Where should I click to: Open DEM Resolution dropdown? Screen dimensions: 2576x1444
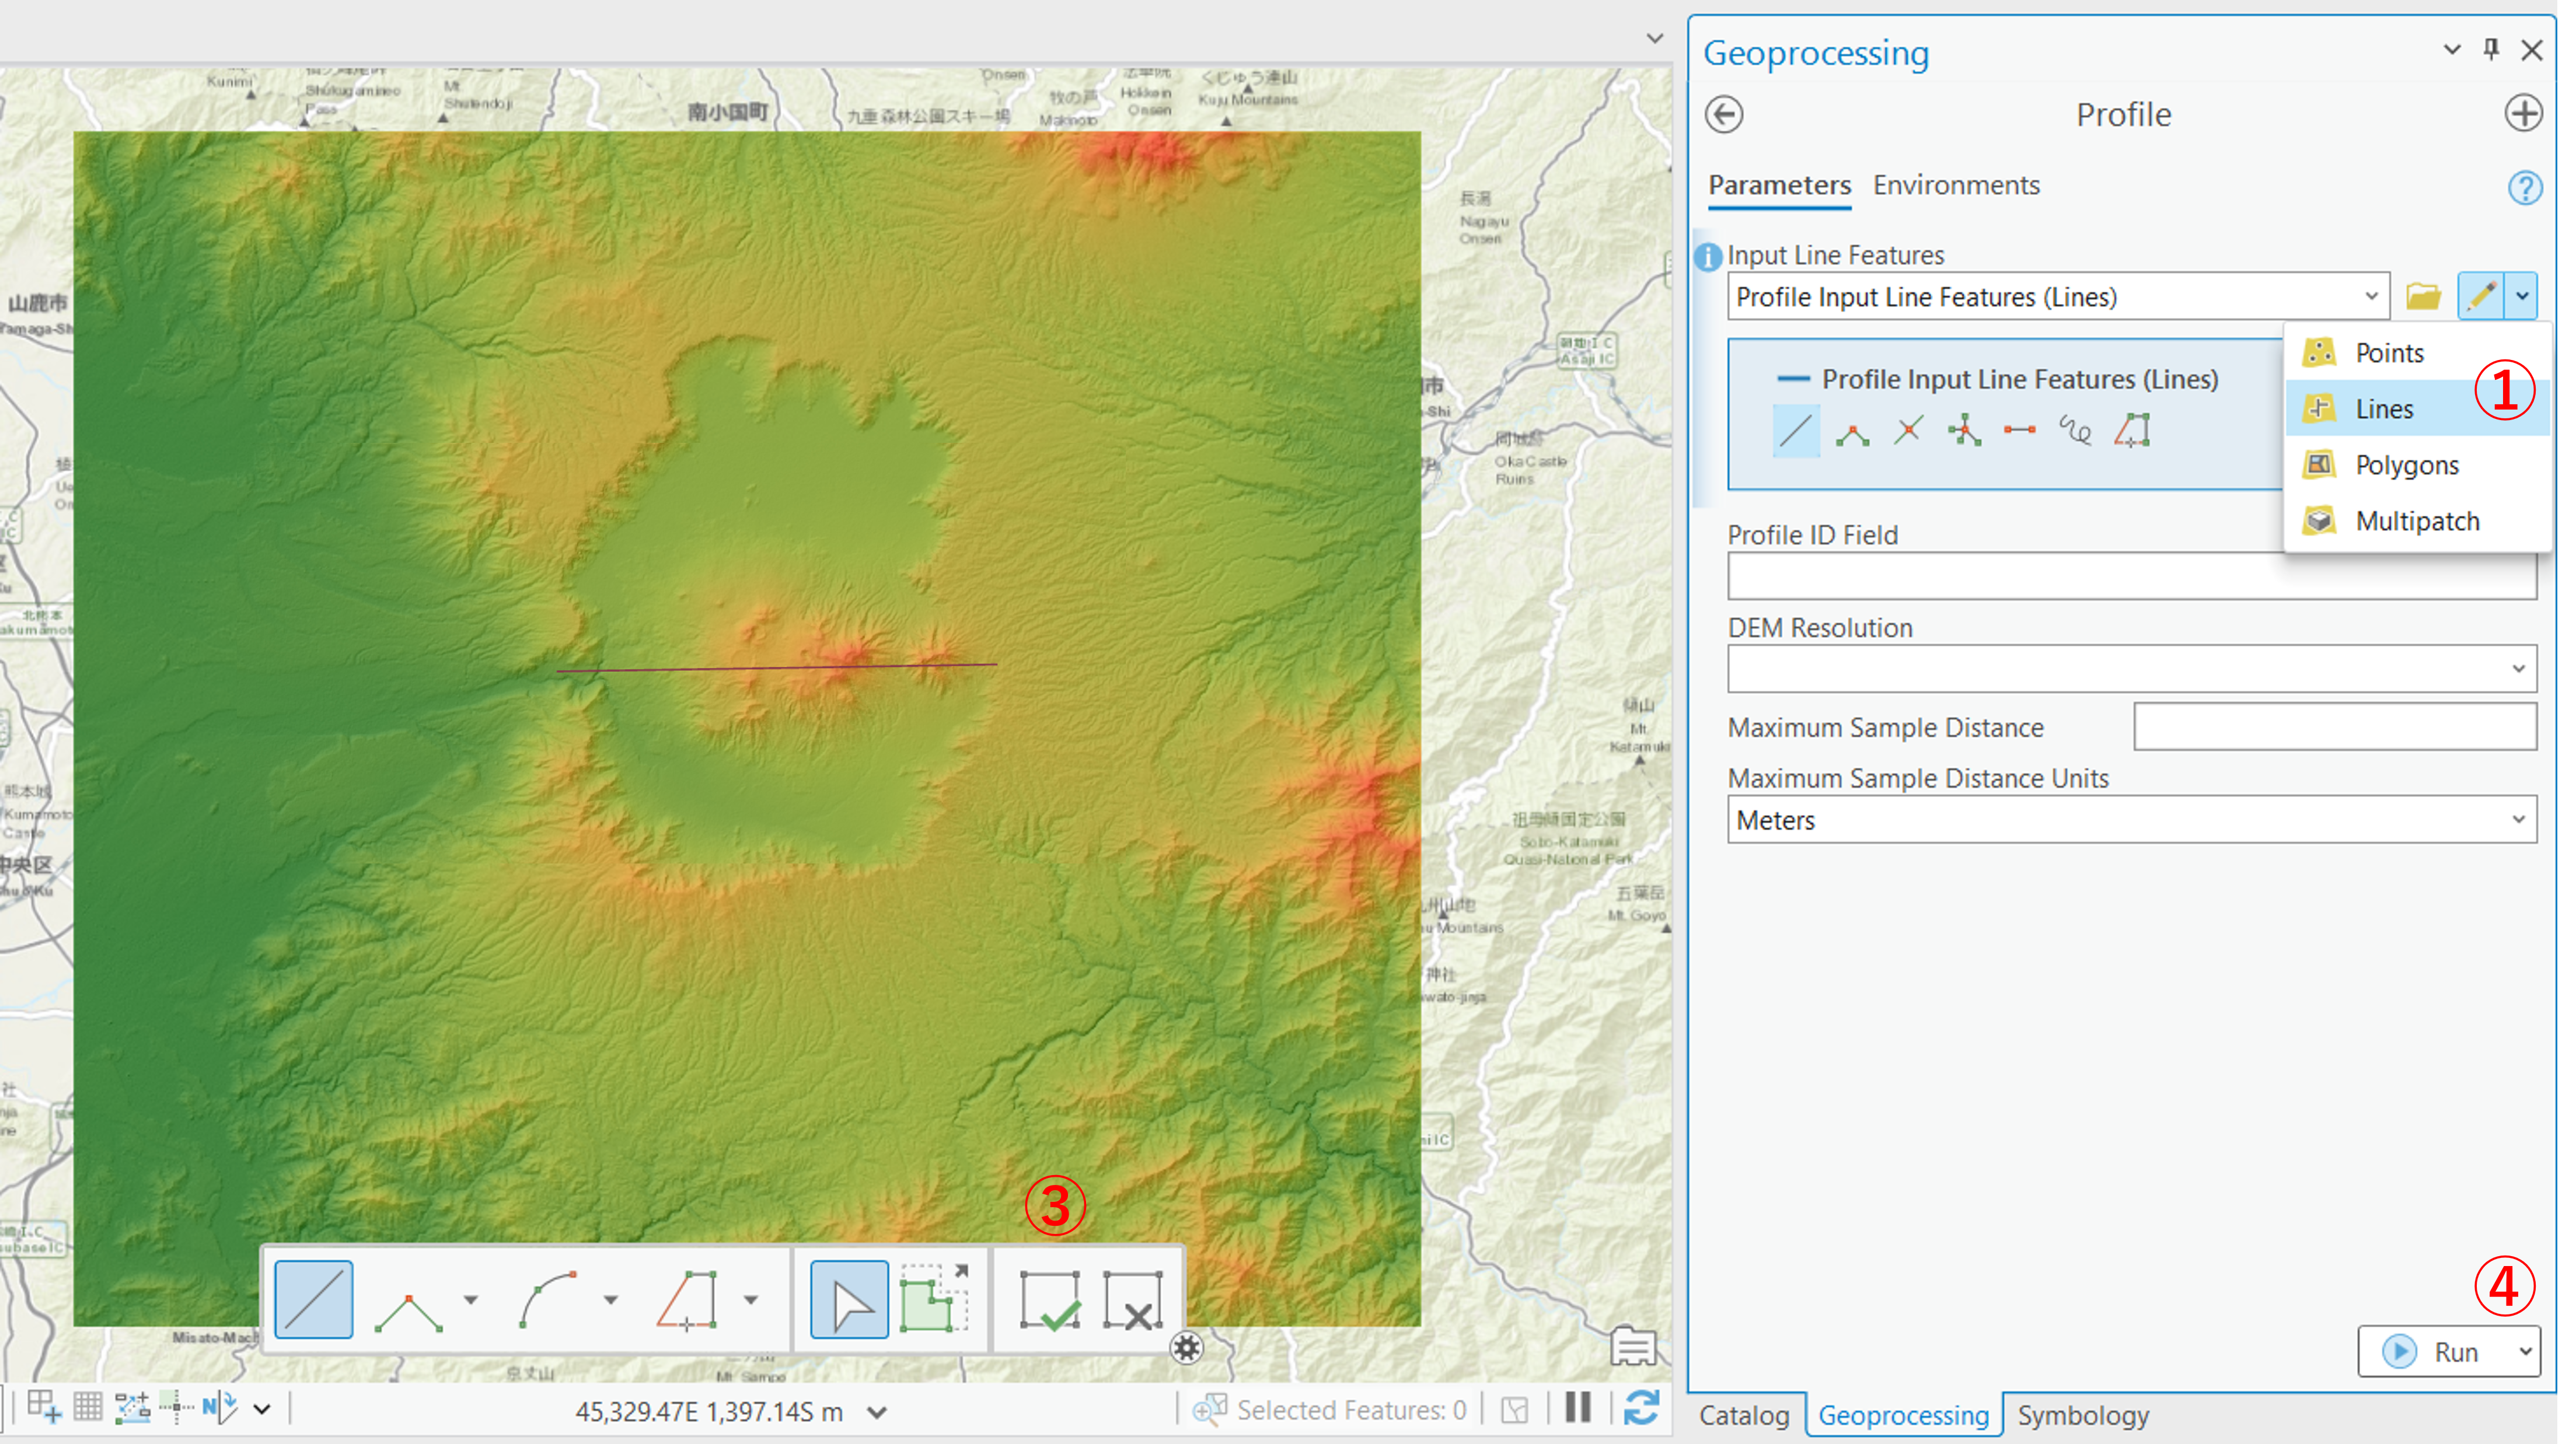coord(2132,668)
